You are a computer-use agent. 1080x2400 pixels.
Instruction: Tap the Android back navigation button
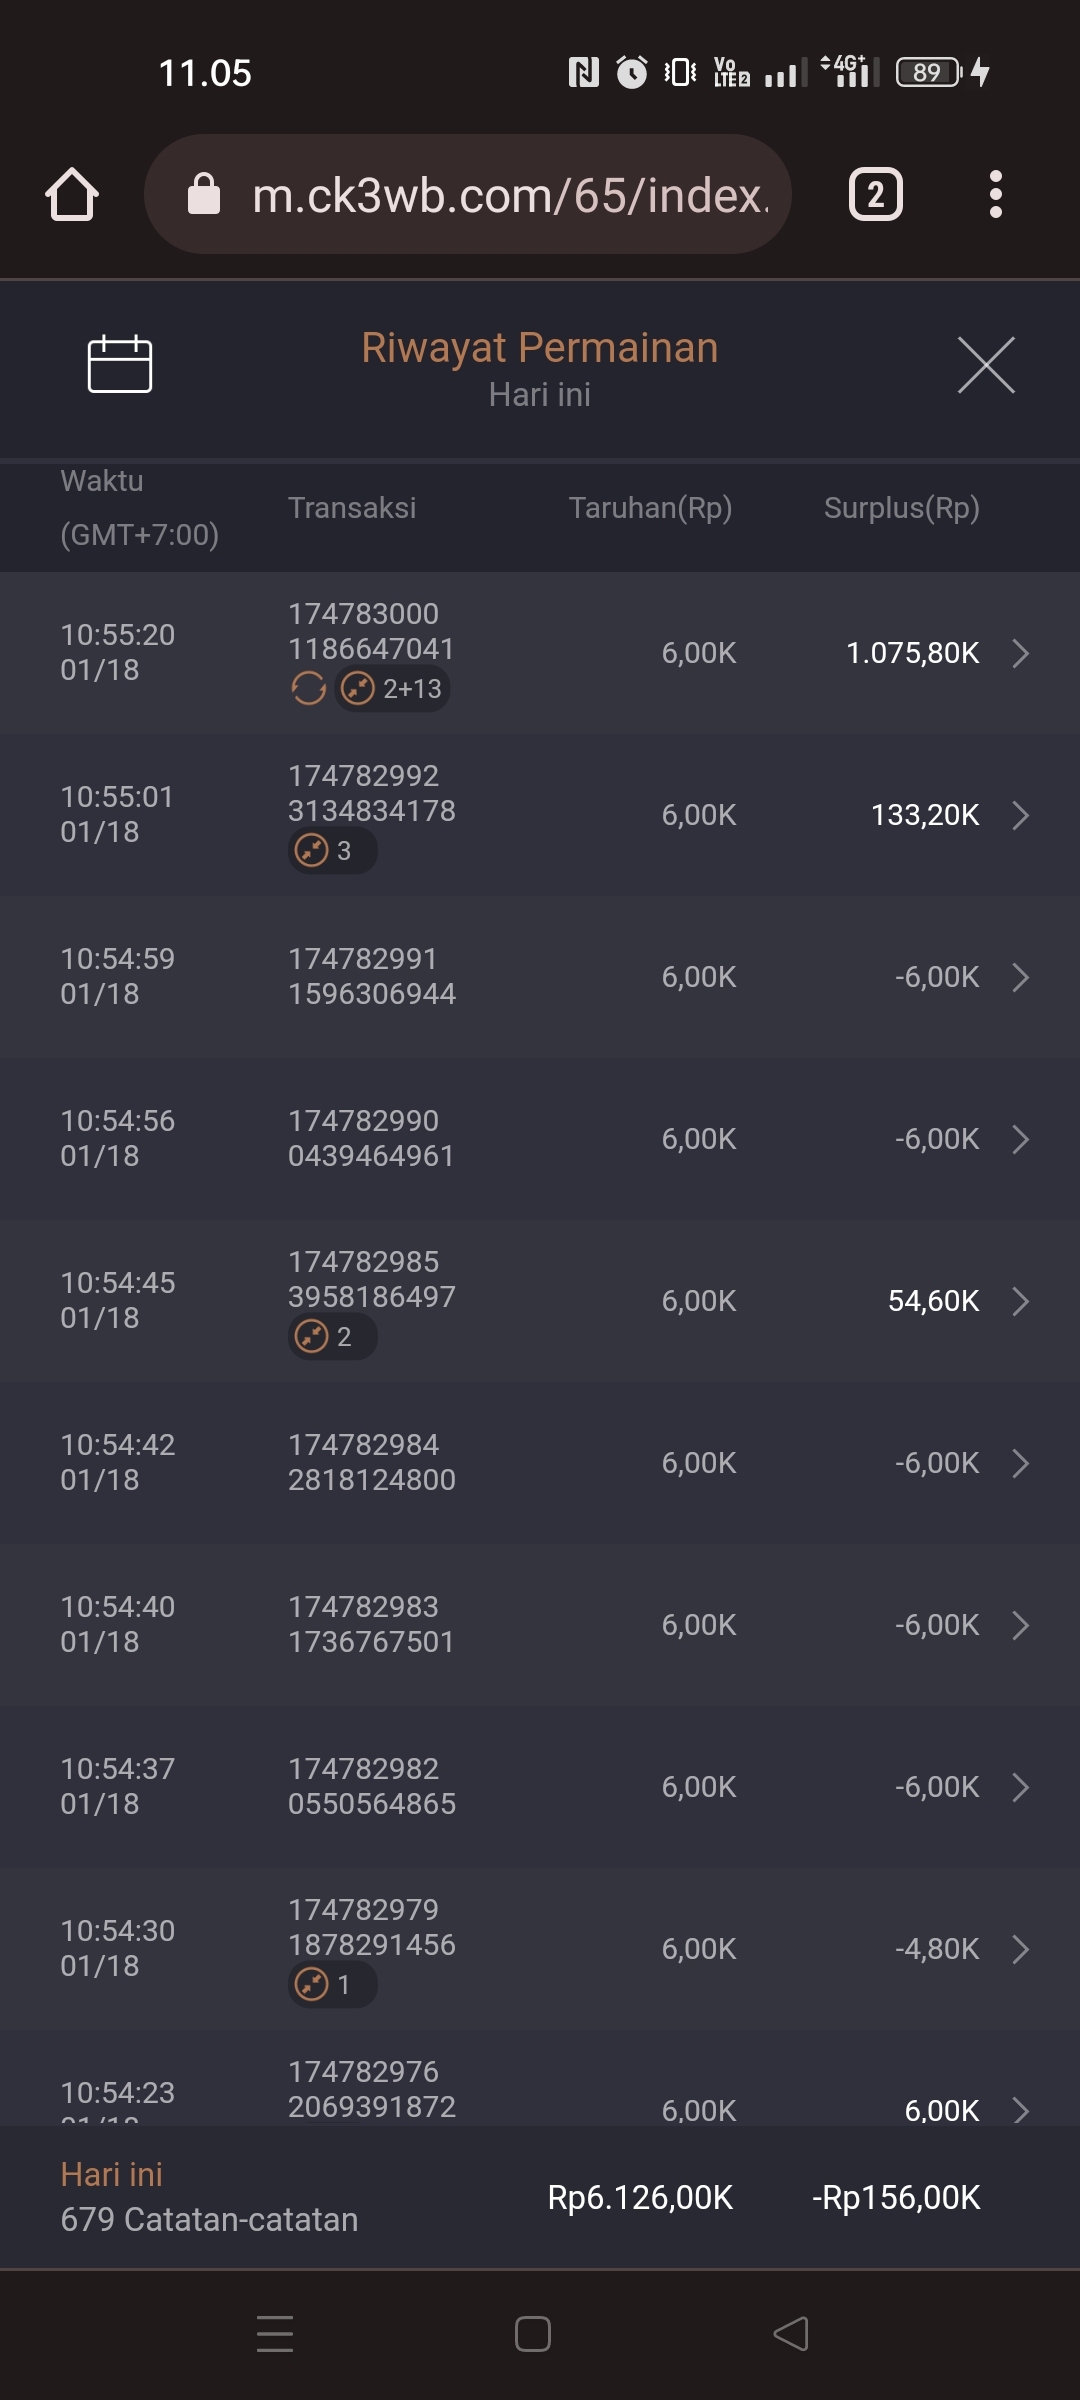click(791, 2334)
